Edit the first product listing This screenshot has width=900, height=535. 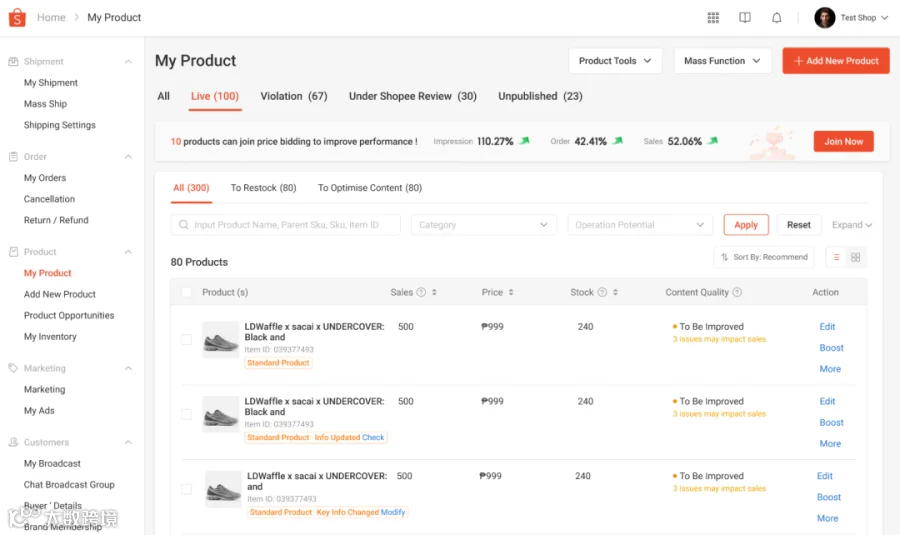coord(827,327)
